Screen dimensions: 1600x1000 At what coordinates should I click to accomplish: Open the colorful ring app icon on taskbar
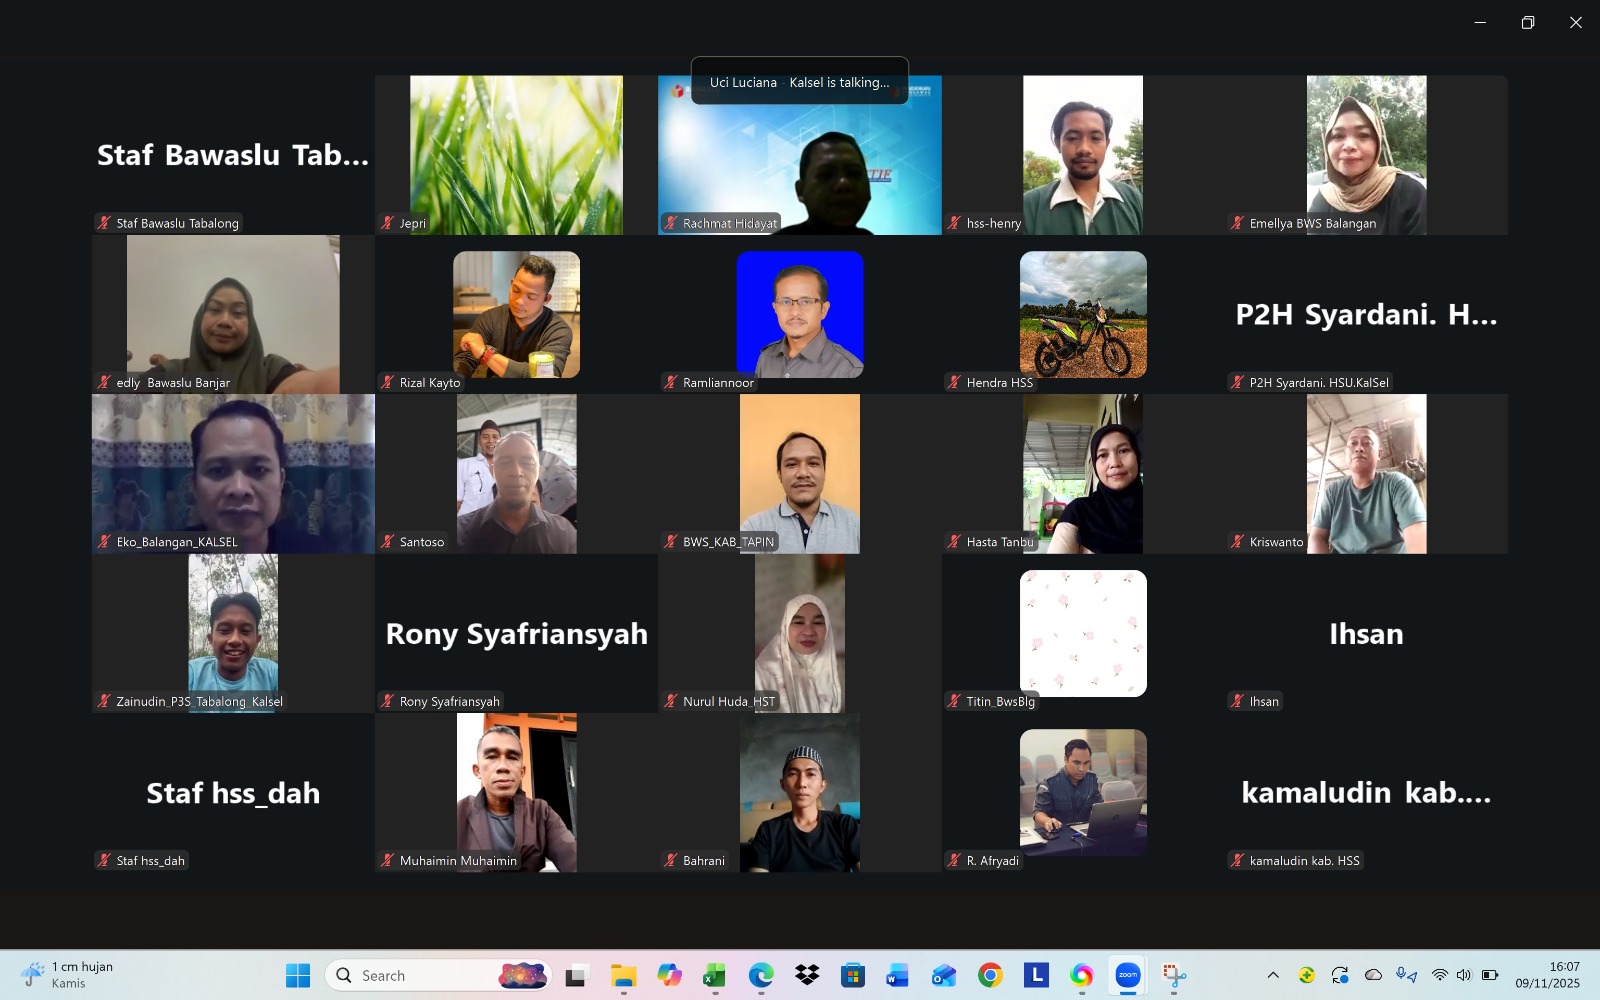1082,975
